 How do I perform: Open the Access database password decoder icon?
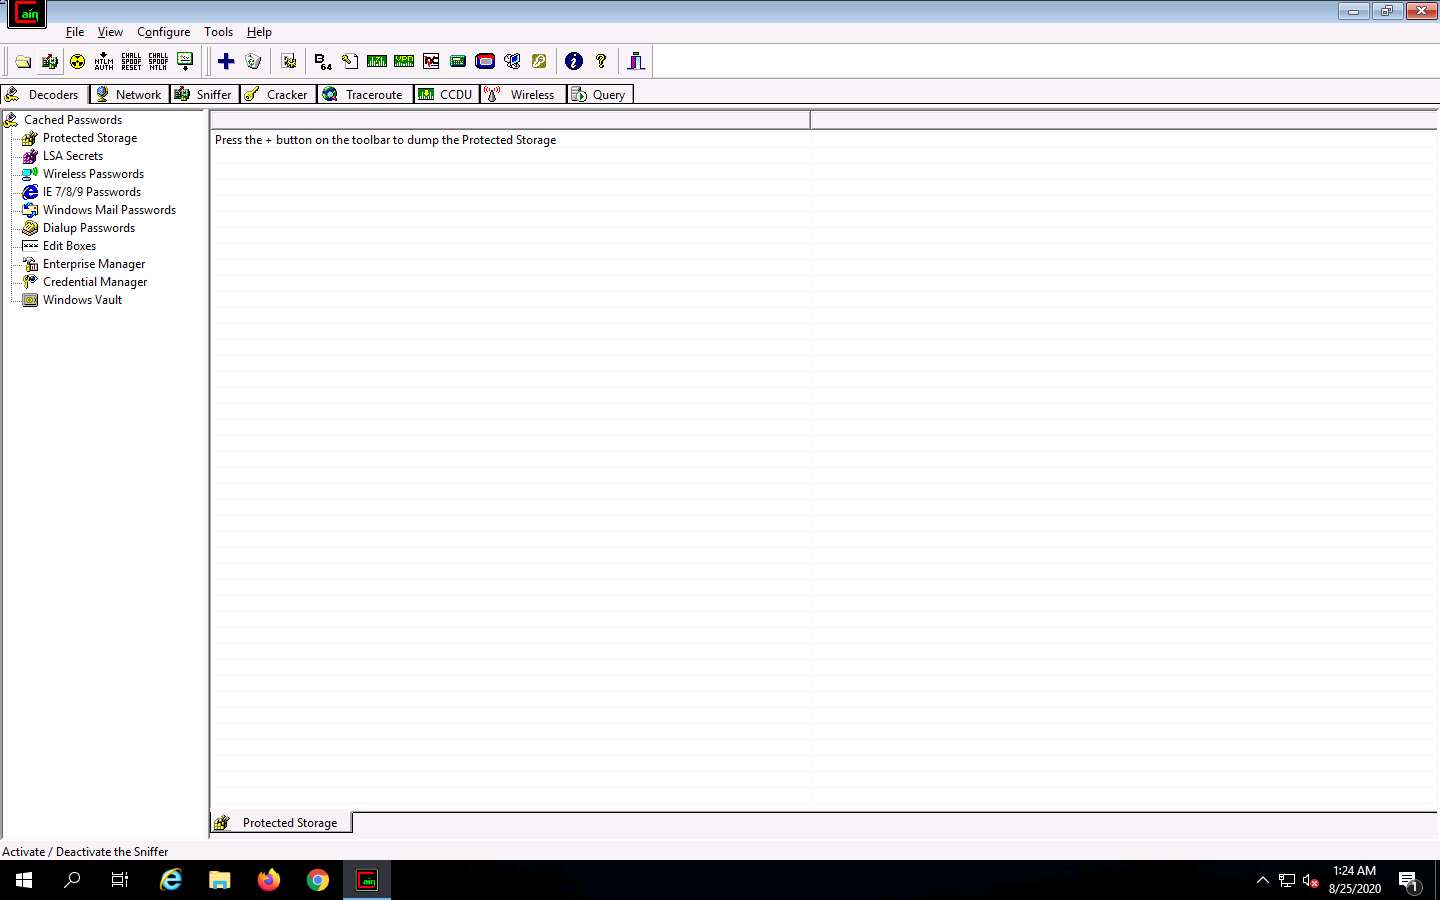pos(350,62)
